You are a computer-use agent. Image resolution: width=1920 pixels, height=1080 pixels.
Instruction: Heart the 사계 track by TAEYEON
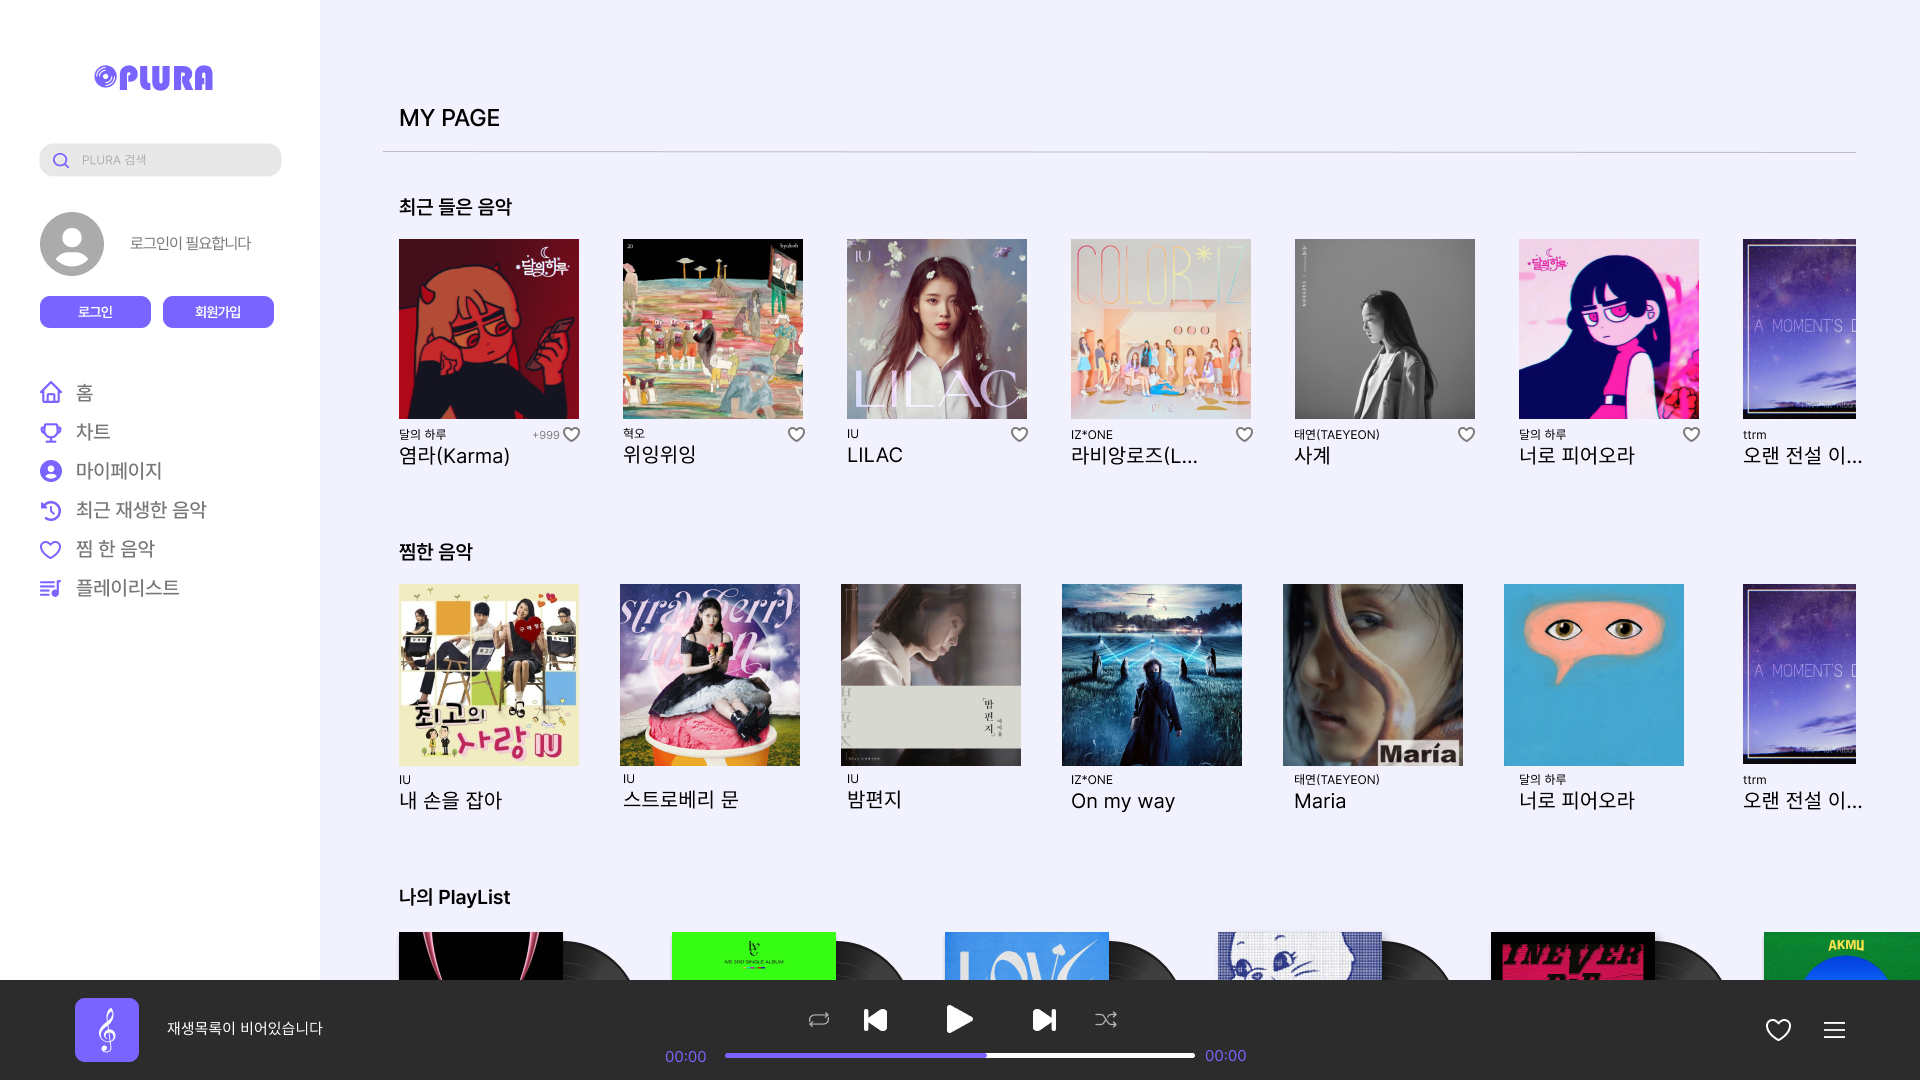[x=1466, y=434]
